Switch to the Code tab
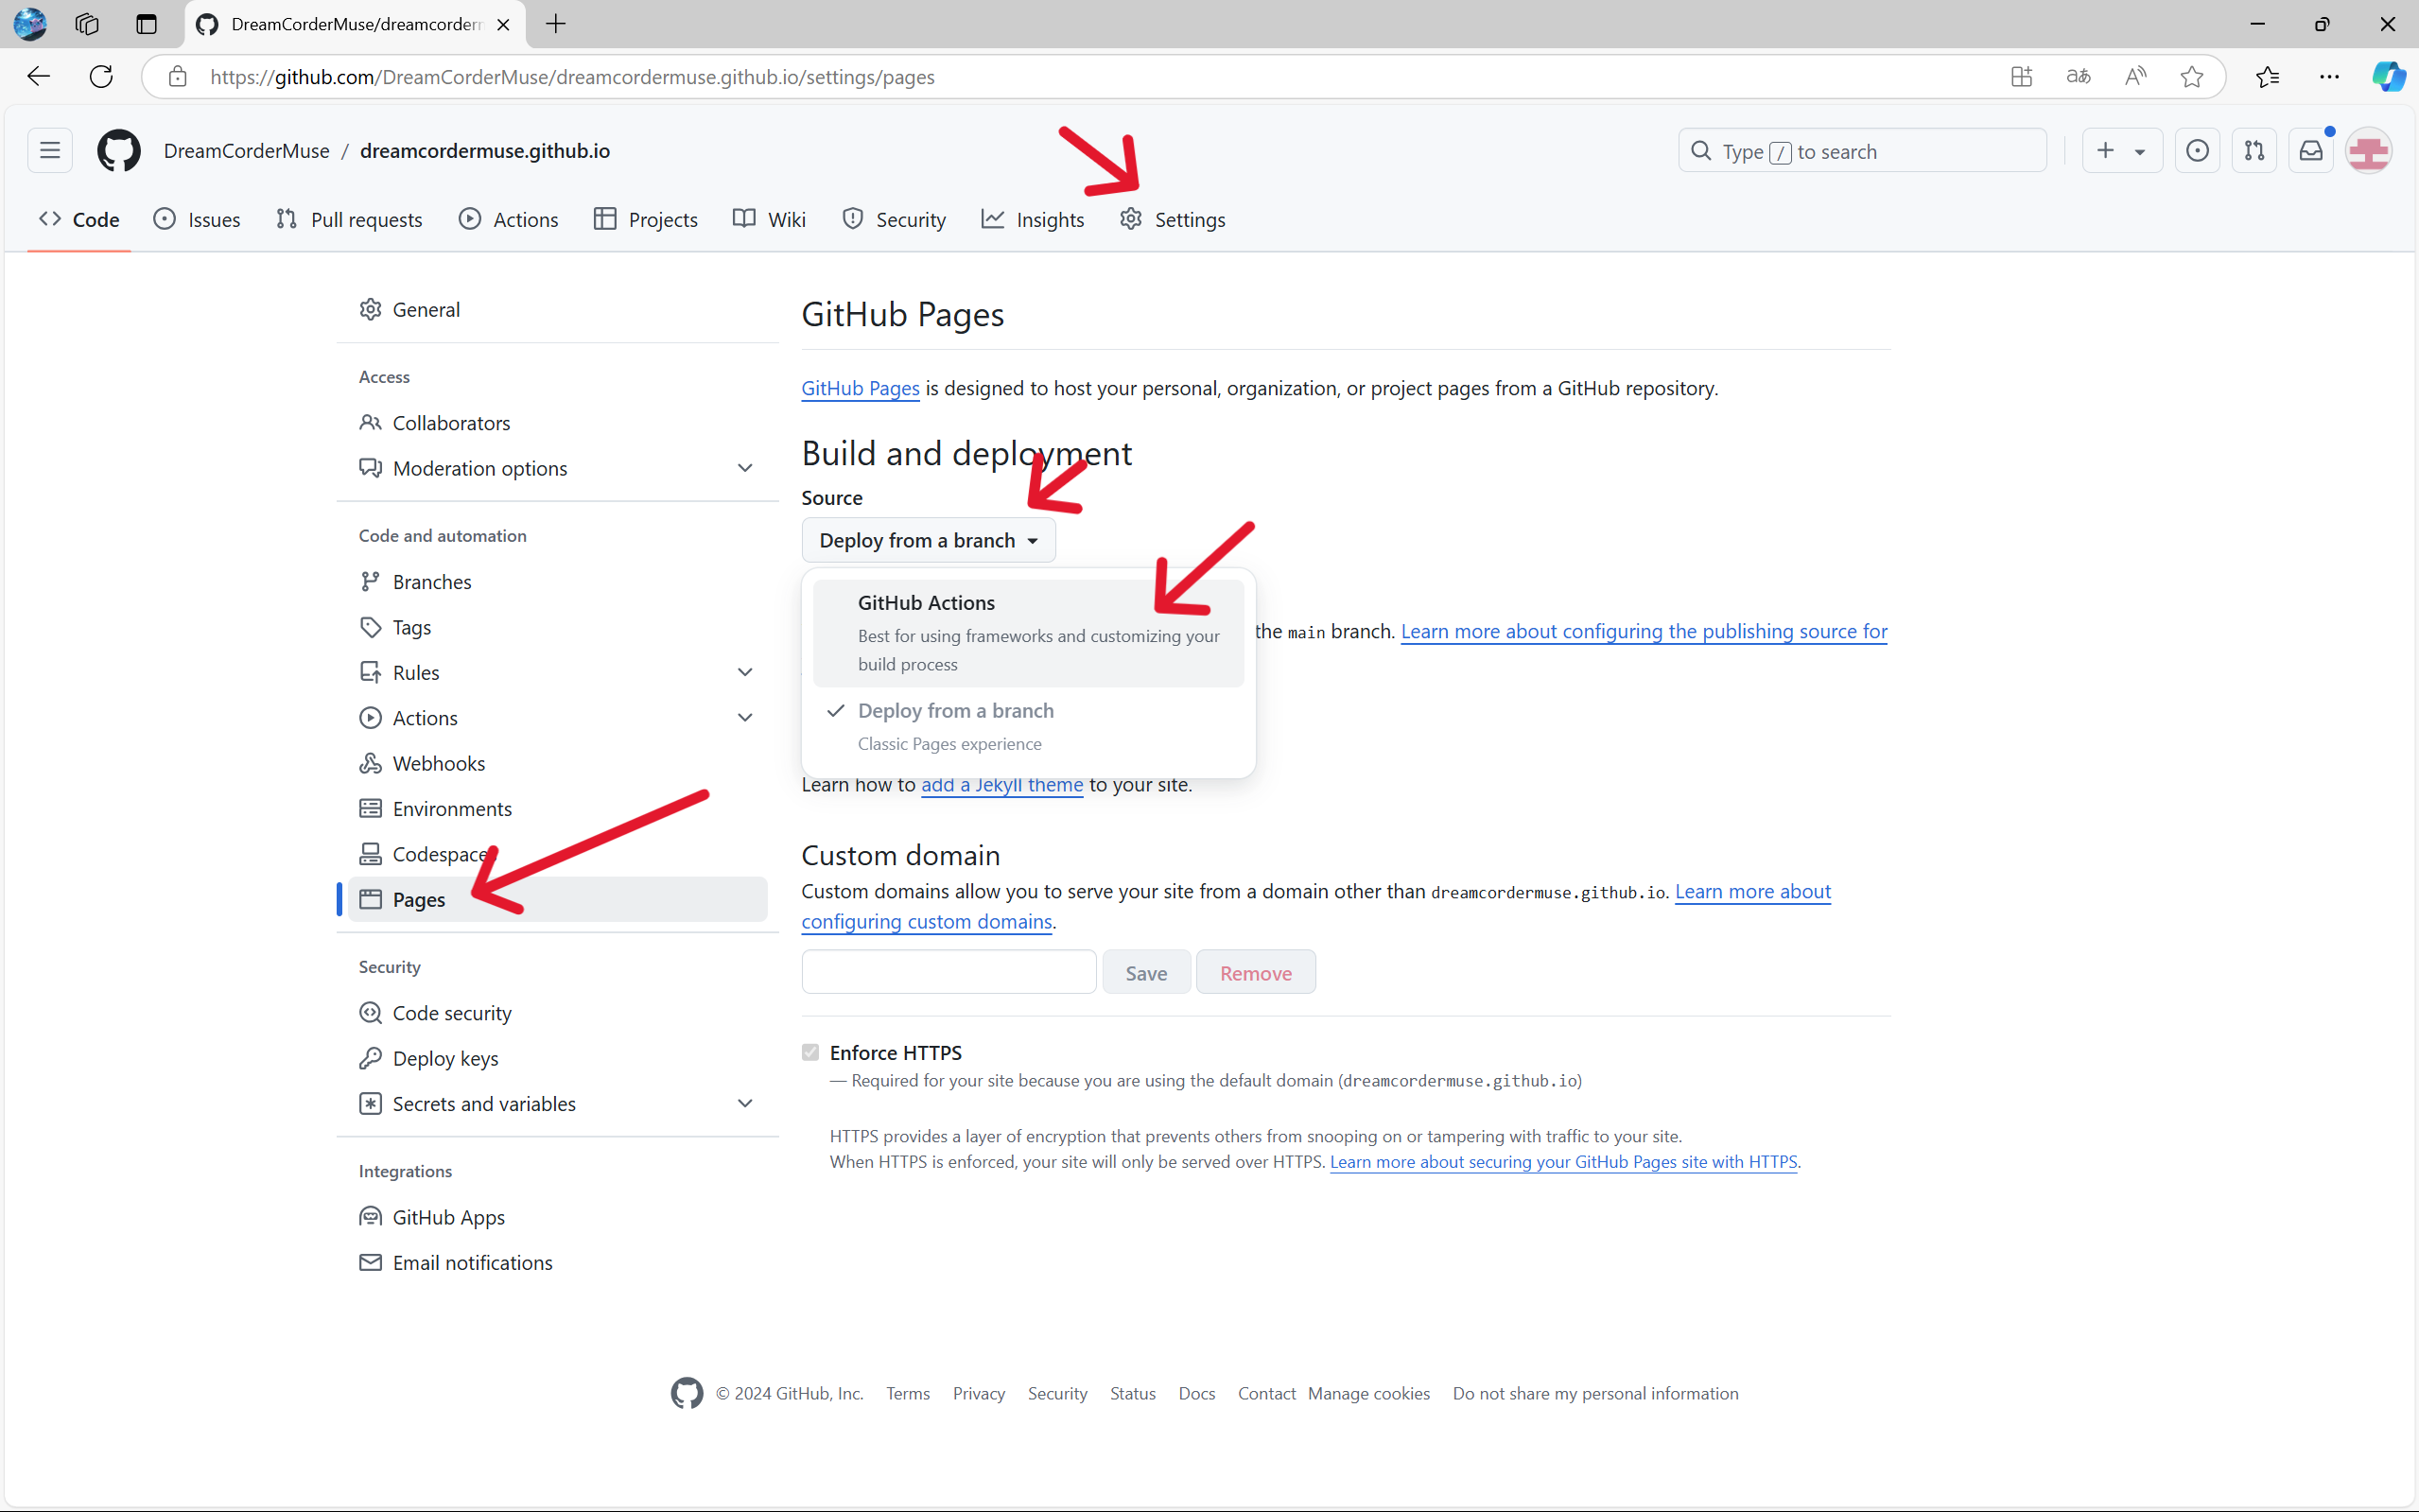The width and height of the screenshot is (2419, 1512). [x=79, y=219]
